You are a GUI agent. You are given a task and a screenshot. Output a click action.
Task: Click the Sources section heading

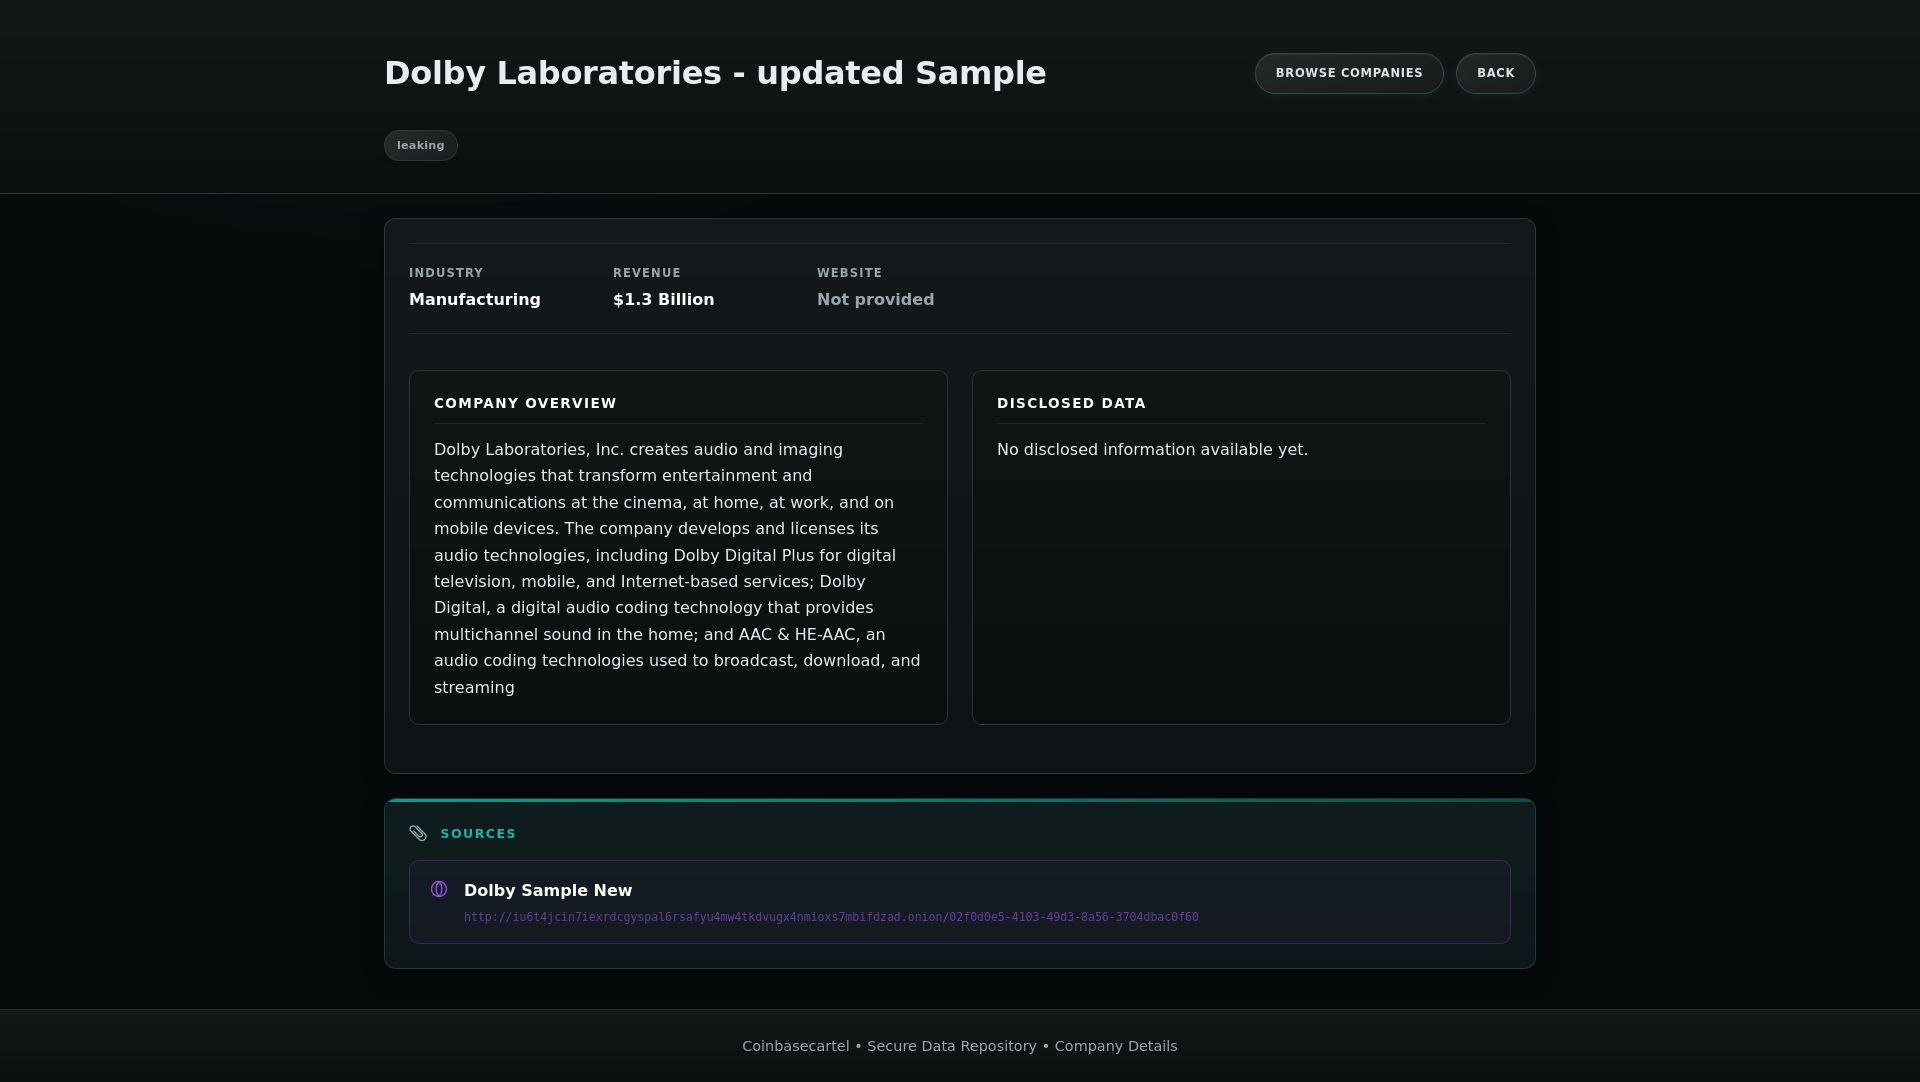pos(478,834)
